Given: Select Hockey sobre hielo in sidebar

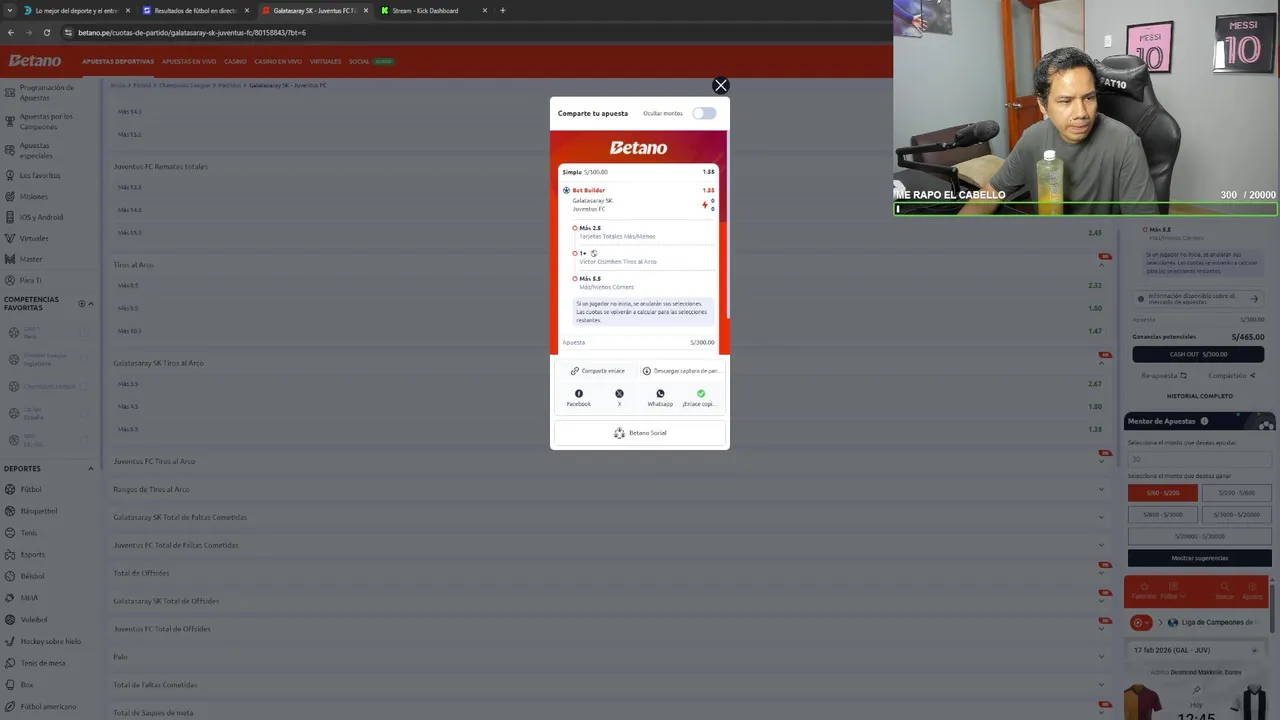Looking at the screenshot, I should tap(51, 641).
